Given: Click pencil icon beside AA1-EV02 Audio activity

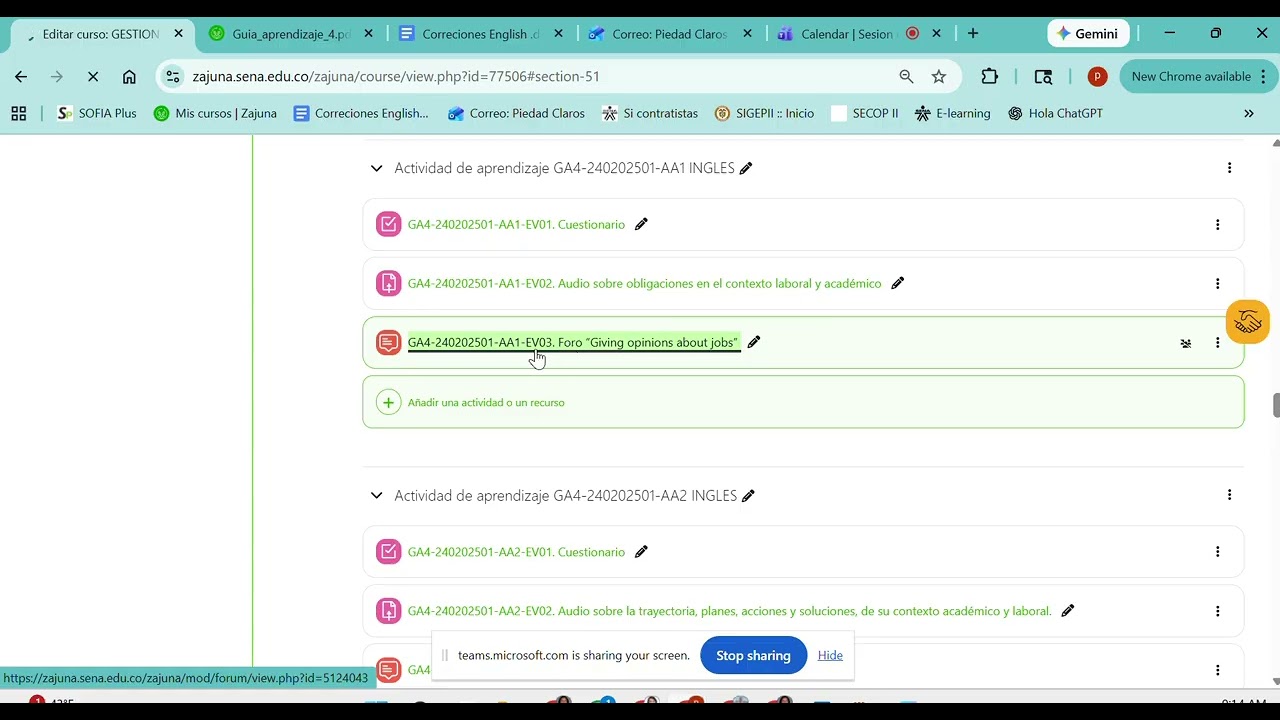Looking at the screenshot, I should click(x=898, y=283).
